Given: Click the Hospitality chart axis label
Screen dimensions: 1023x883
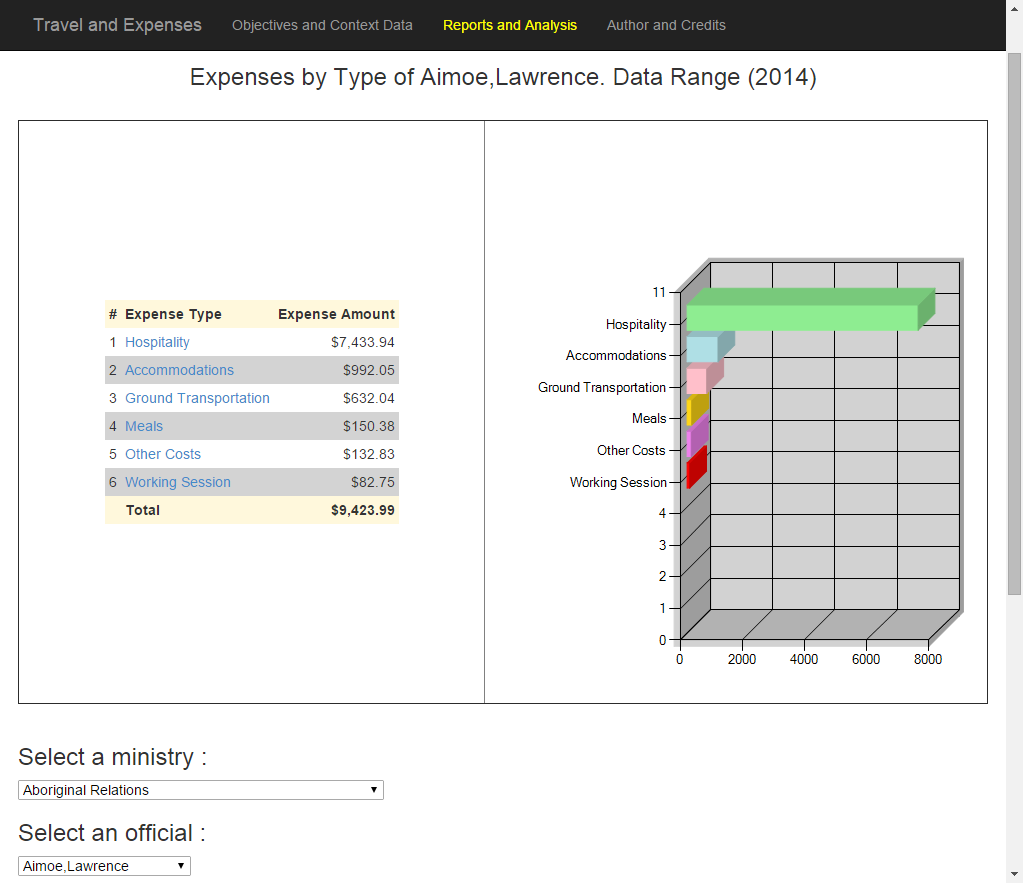Looking at the screenshot, I should (636, 324).
